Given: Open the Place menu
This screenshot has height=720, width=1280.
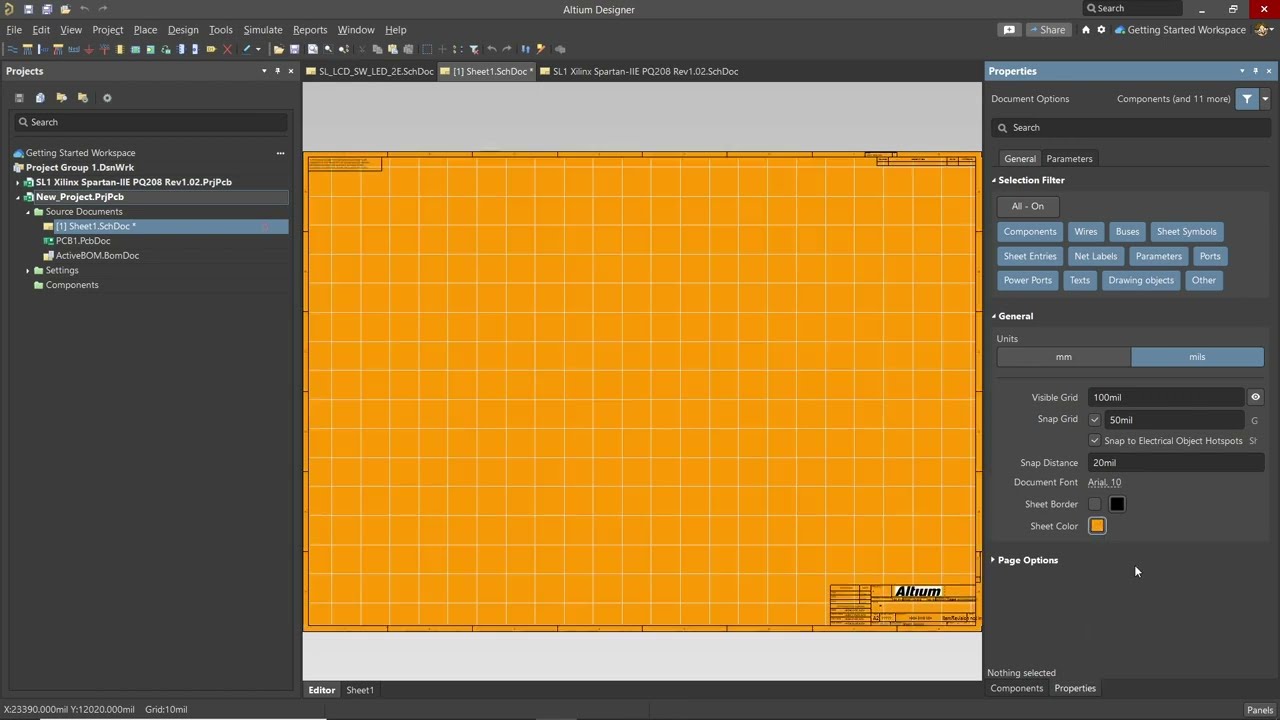Looking at the screenshot, I should coord(145,30).
